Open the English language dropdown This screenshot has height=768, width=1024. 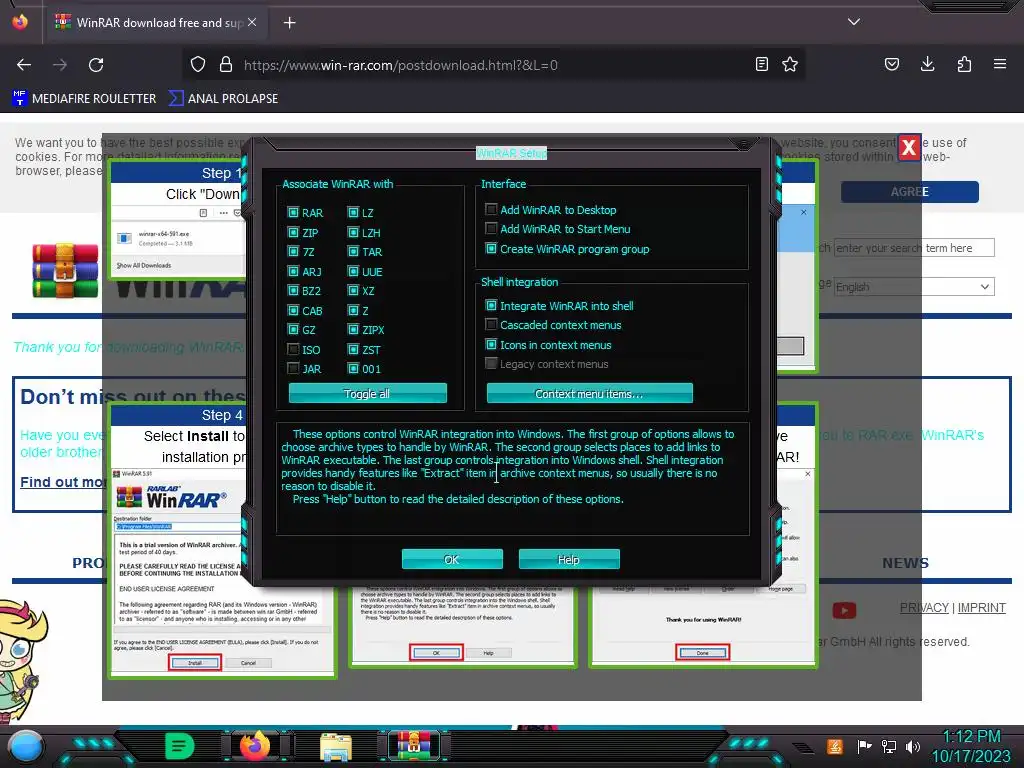(914, 287)
